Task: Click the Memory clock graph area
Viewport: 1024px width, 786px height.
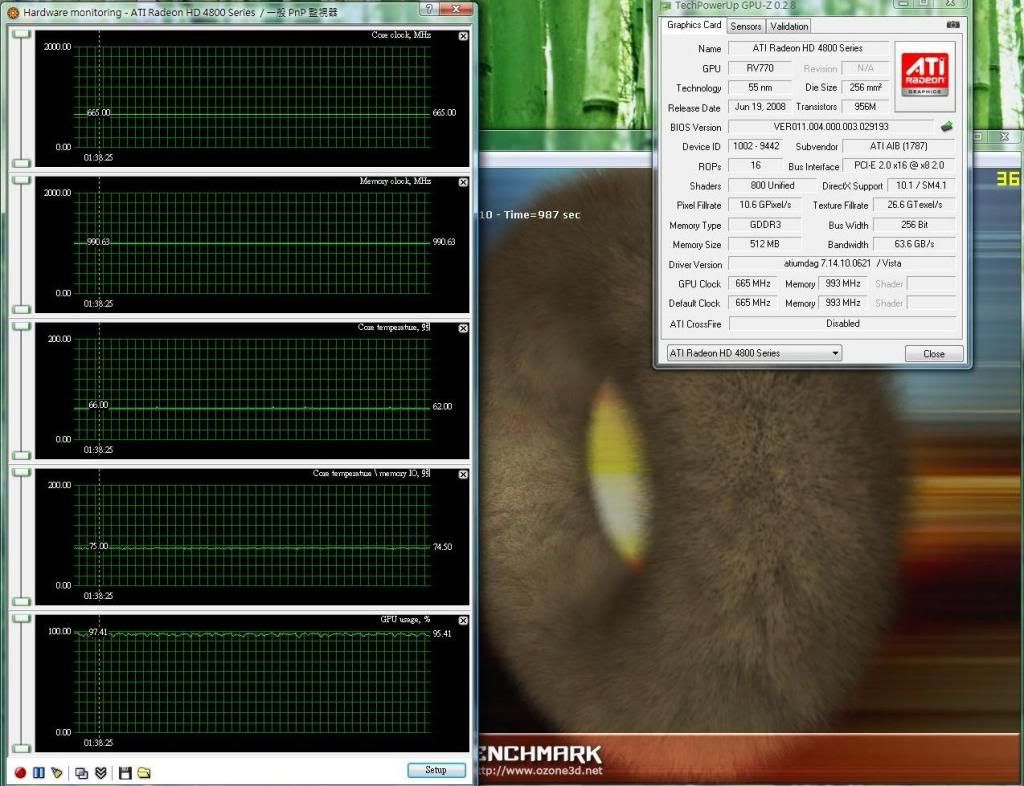Action: [x=251, y=243]
